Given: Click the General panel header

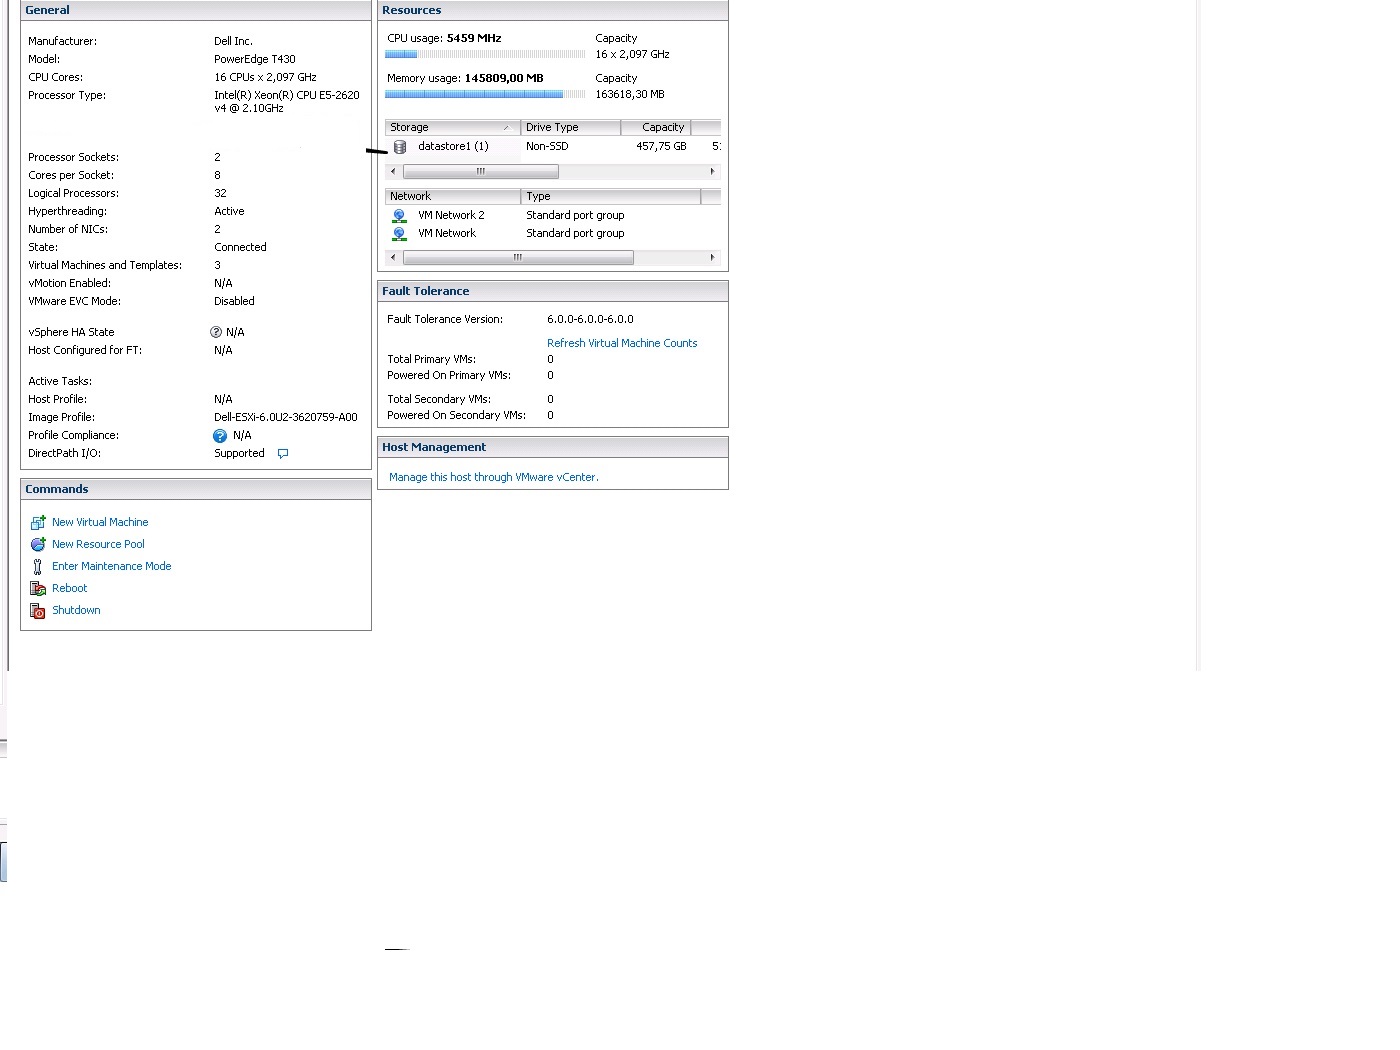Looking at the screenshot, I should 196,10.
